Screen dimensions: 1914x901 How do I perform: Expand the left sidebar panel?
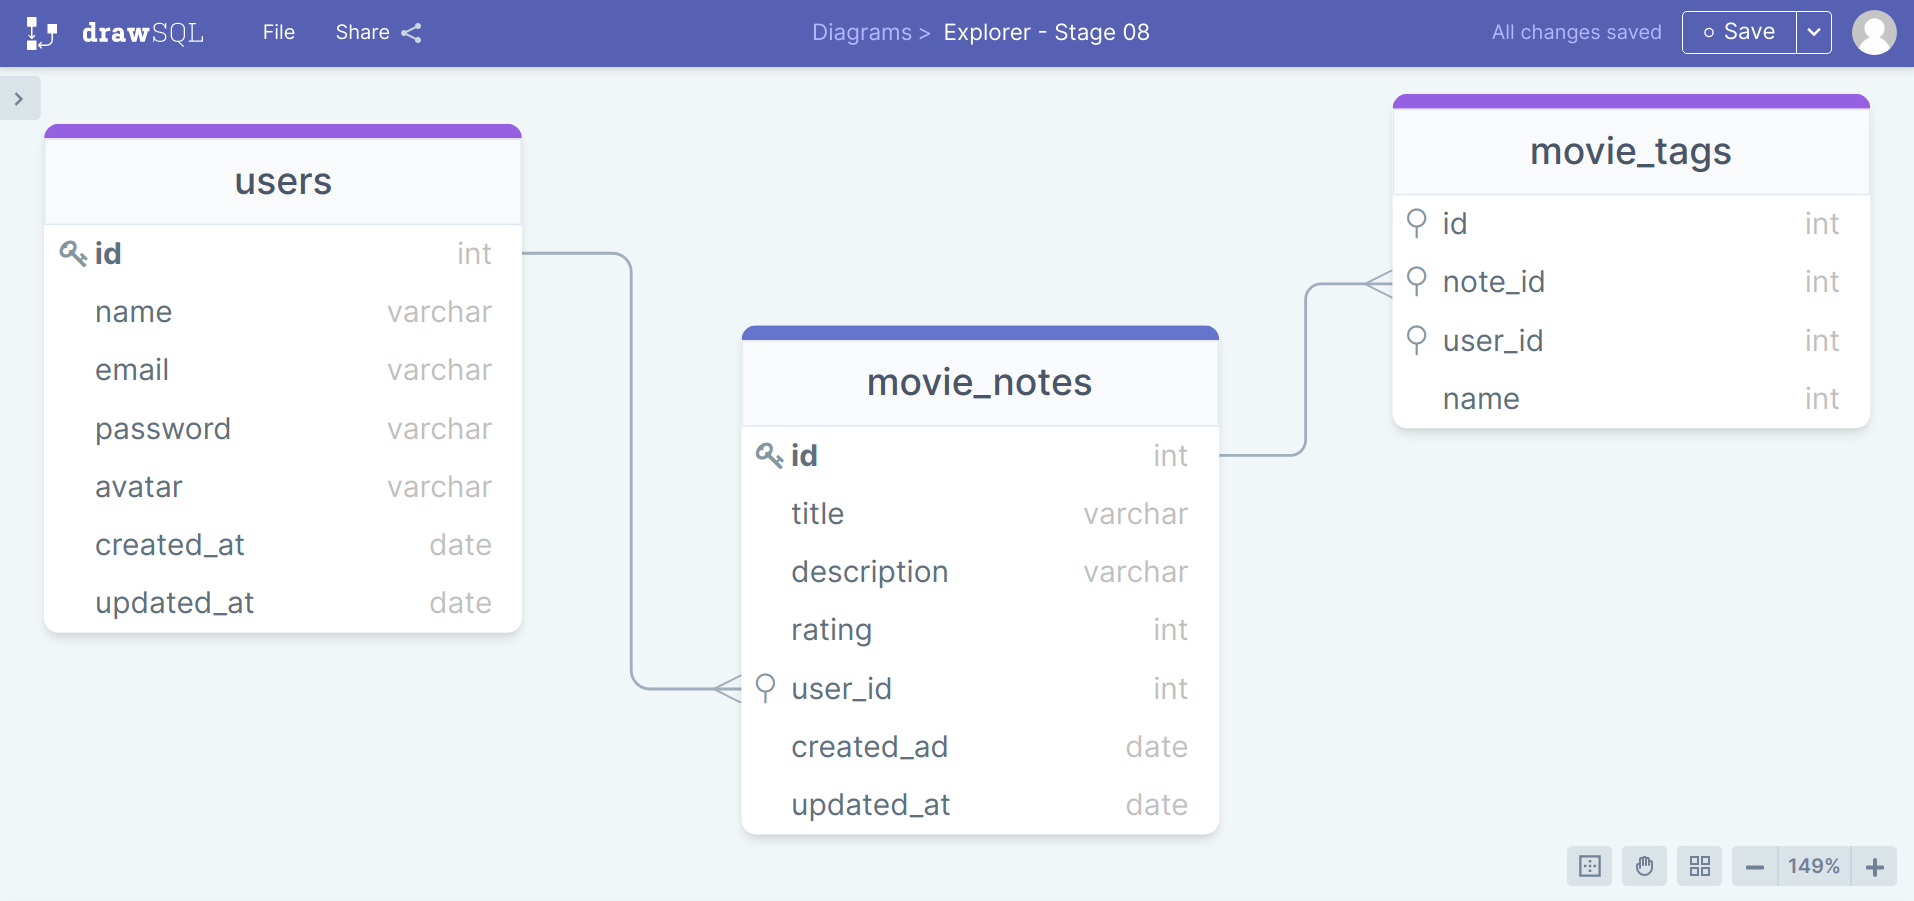18,98
